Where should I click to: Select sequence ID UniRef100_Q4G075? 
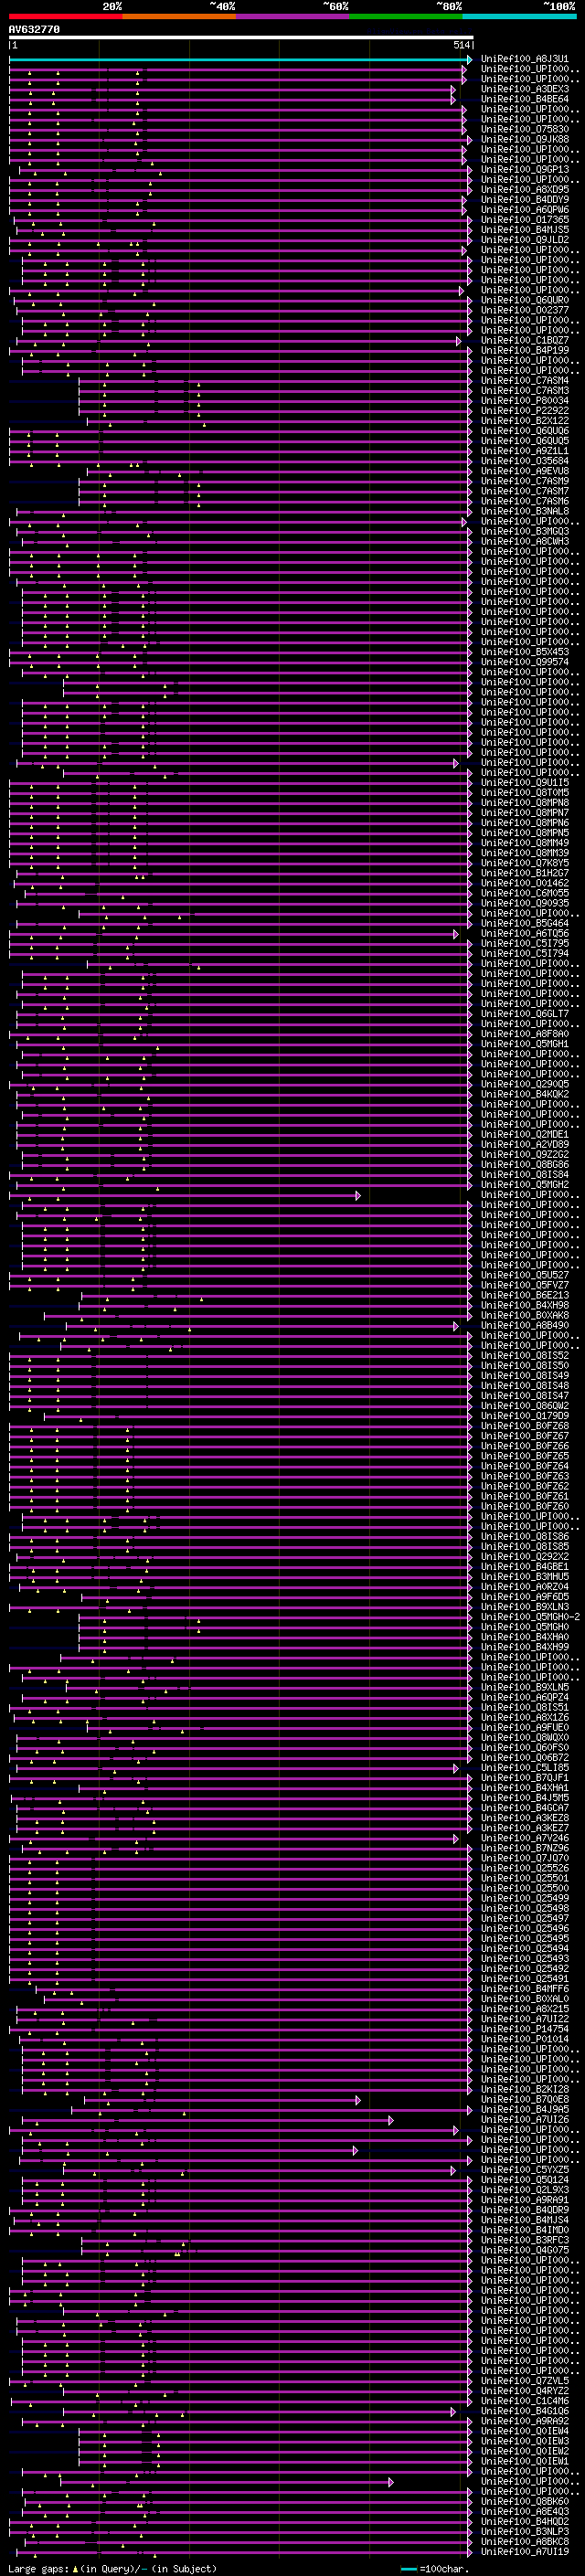coord(525,2250)
